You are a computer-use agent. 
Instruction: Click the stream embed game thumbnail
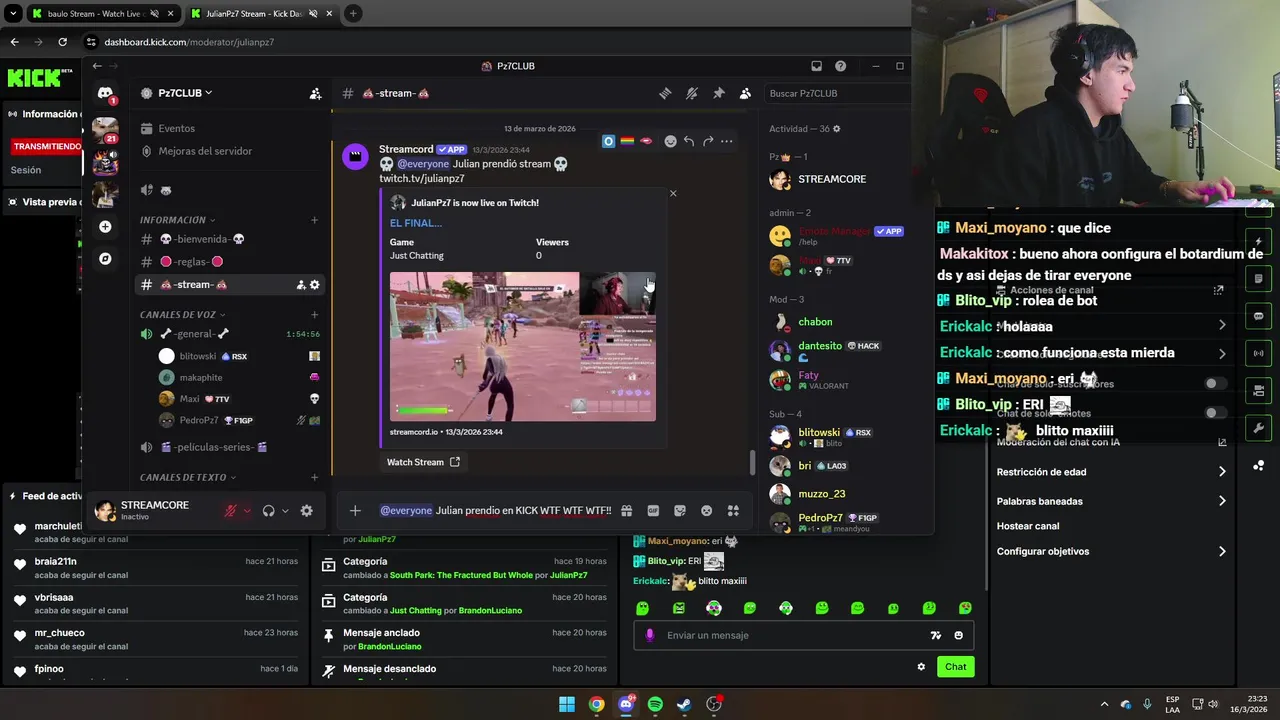pos(523,346)
